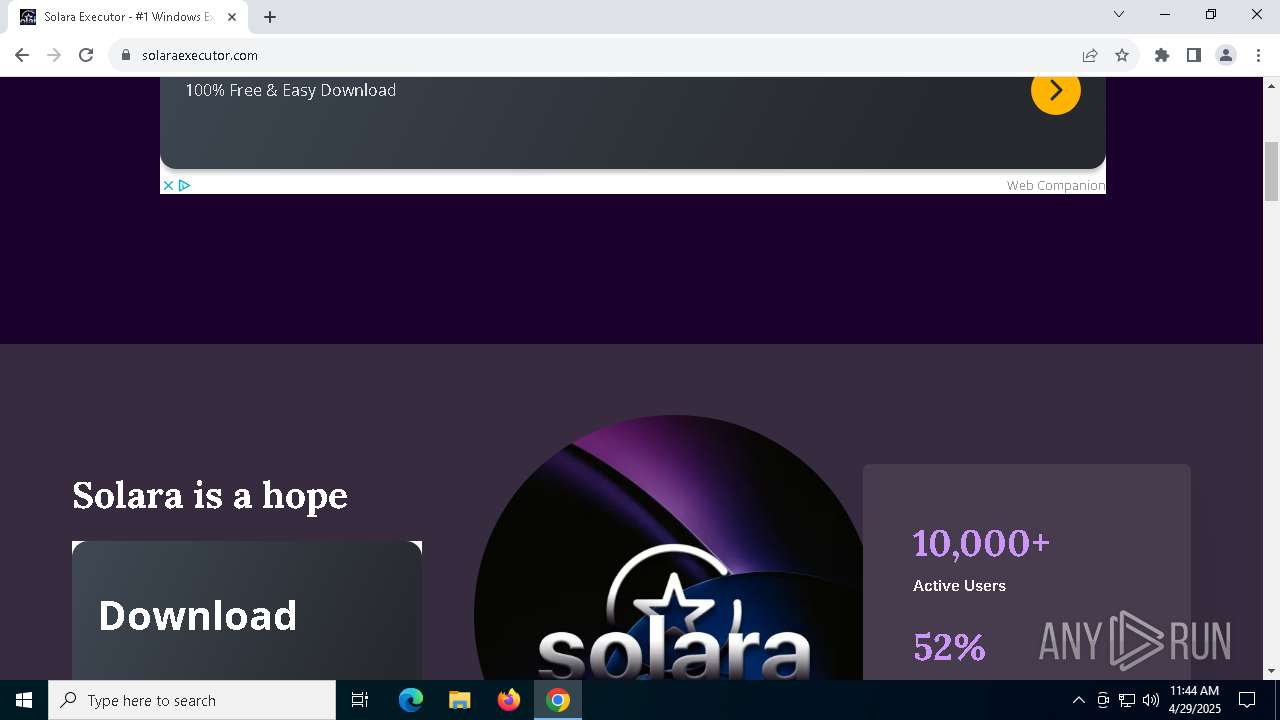Open the Chrome three-dot menu
Viewport: 1280px width, 720px height.
point(1258,55)
